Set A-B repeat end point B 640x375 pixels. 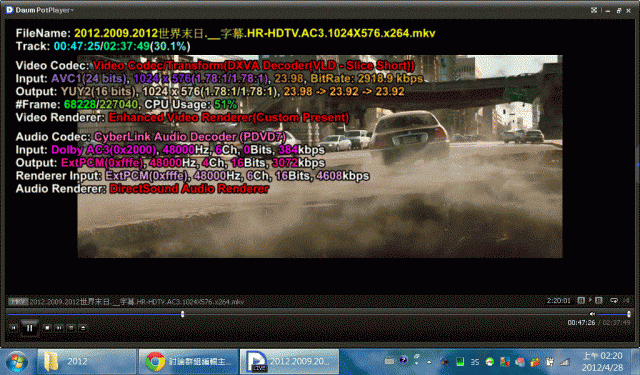(x=599, y=300)
